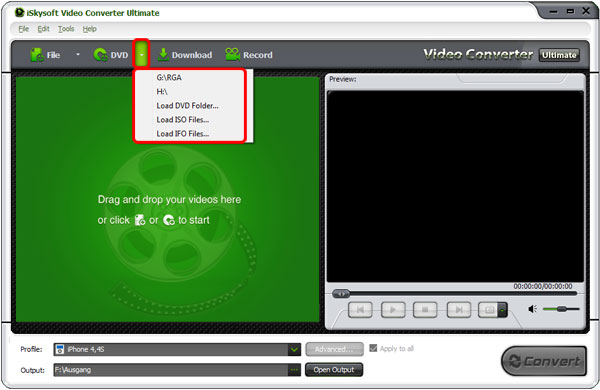Image resolution: width=600 pixels, height=390 pixels.
Task: Open the Tools menu
Action: click(66, 29)
